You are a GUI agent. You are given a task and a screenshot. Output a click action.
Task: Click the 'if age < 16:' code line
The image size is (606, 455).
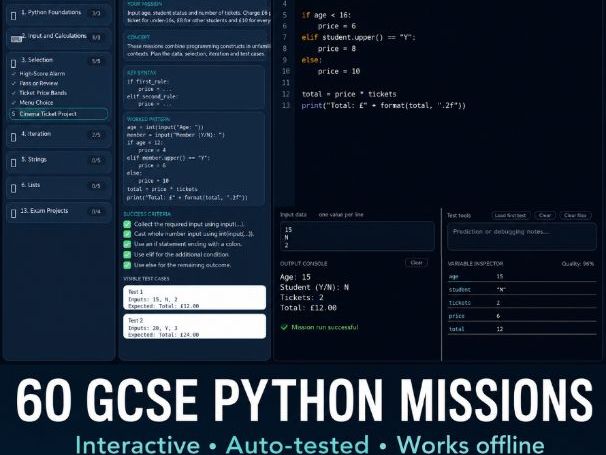pyautogui.click(x=327, y=15)
